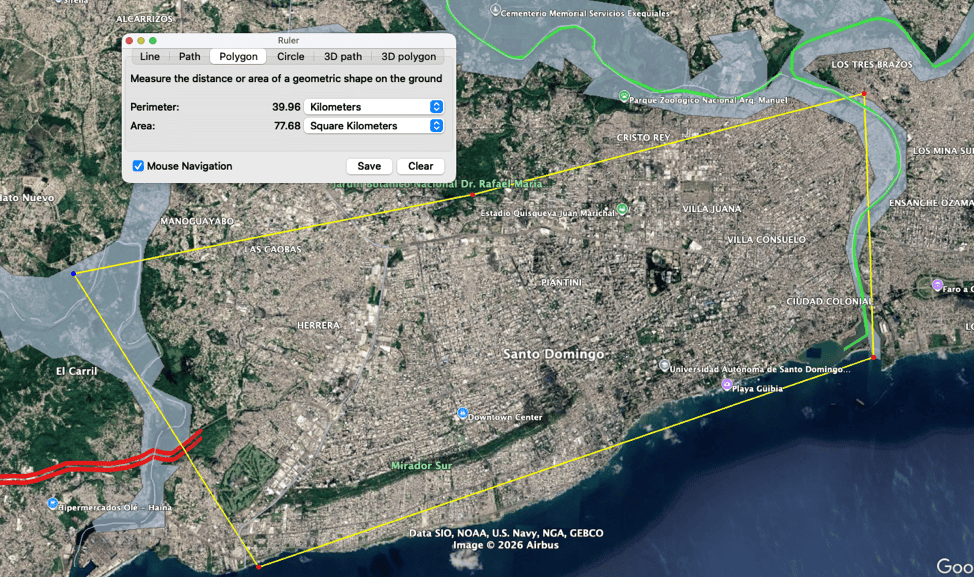Image resolution: width=974 pixels, height=577 pixels.
Task: Select the Polygon tab in Ruler
Action: pyautogui.click(x=239, y=57)
